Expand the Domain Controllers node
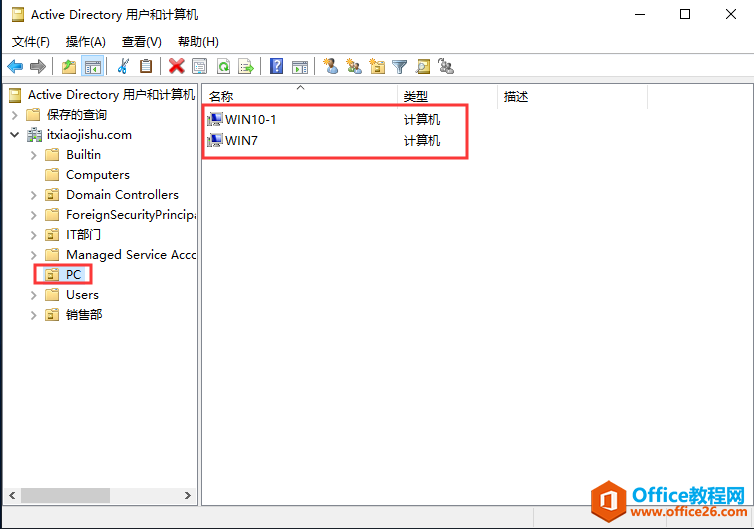This screenshot has height=529, width=754. click(x=34, y=195)
